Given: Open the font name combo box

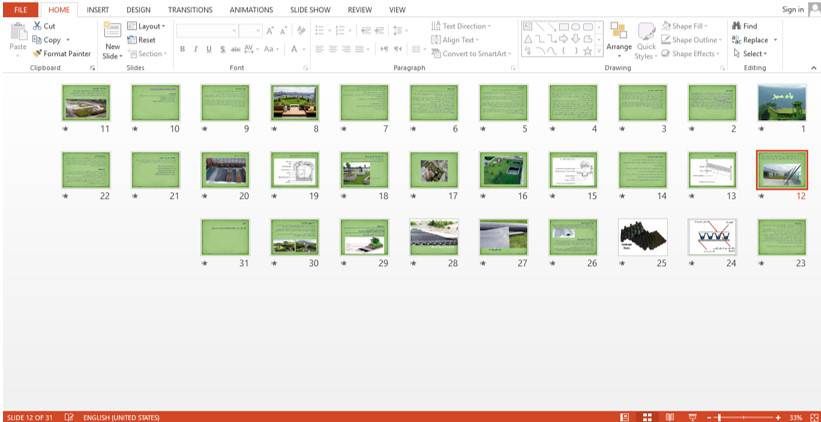Looking at the screenshot, I should pos(207,31).
